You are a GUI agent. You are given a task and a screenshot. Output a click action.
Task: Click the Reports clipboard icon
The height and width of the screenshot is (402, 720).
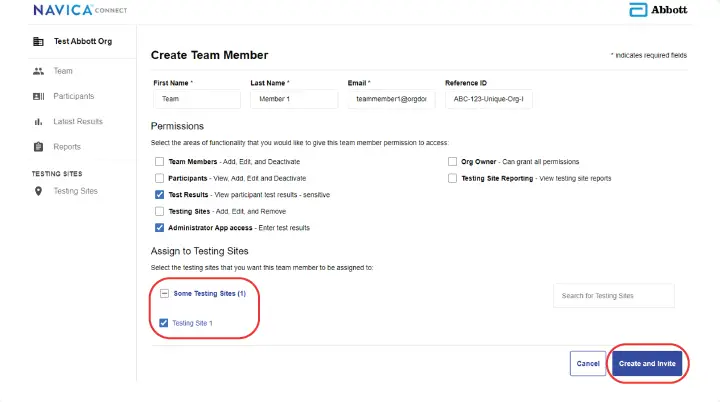pyautogui.click(x=38, y=147)
